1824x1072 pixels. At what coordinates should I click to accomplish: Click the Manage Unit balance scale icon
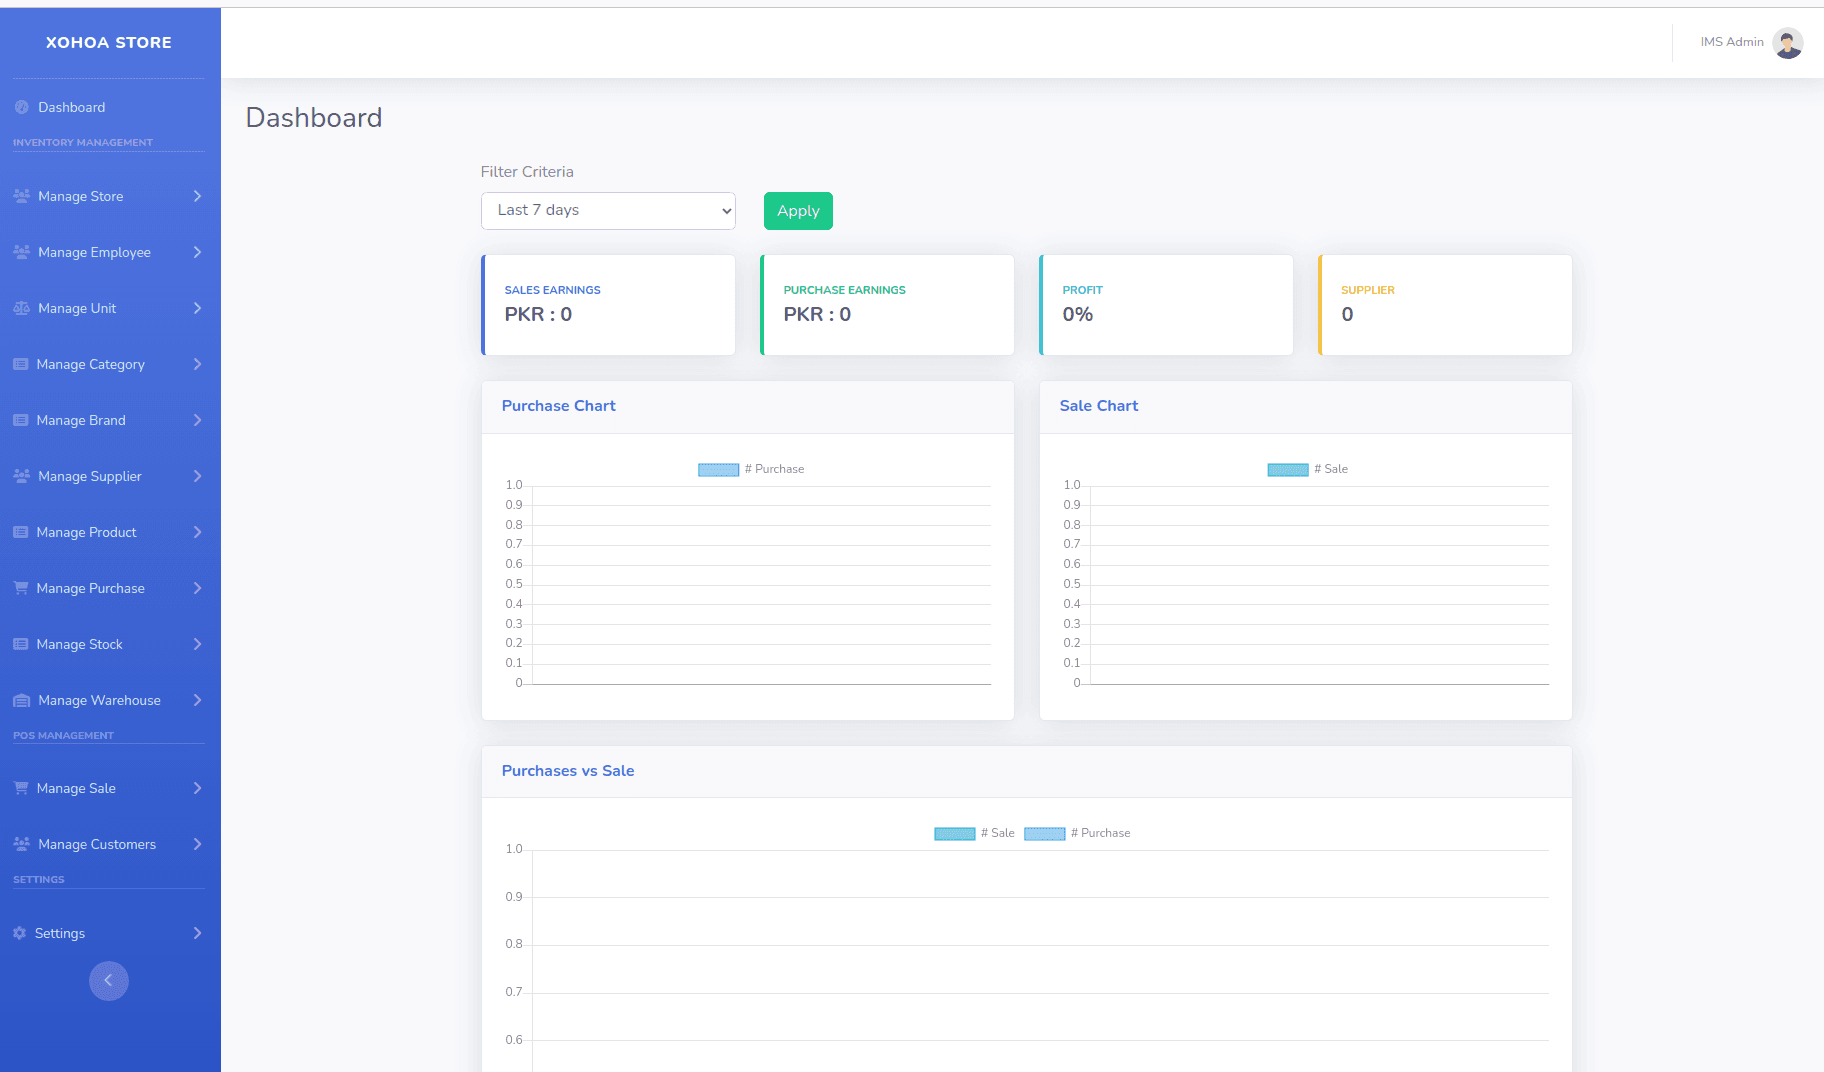point(21,308)
